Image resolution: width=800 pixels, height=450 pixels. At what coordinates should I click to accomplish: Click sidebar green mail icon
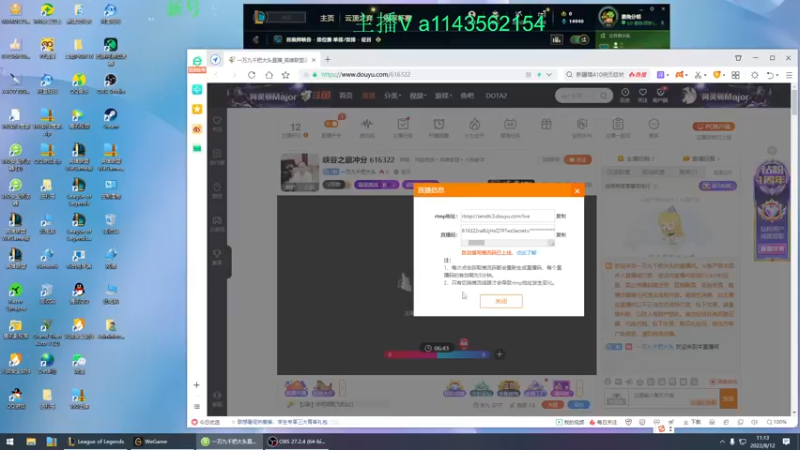[197, 148]
